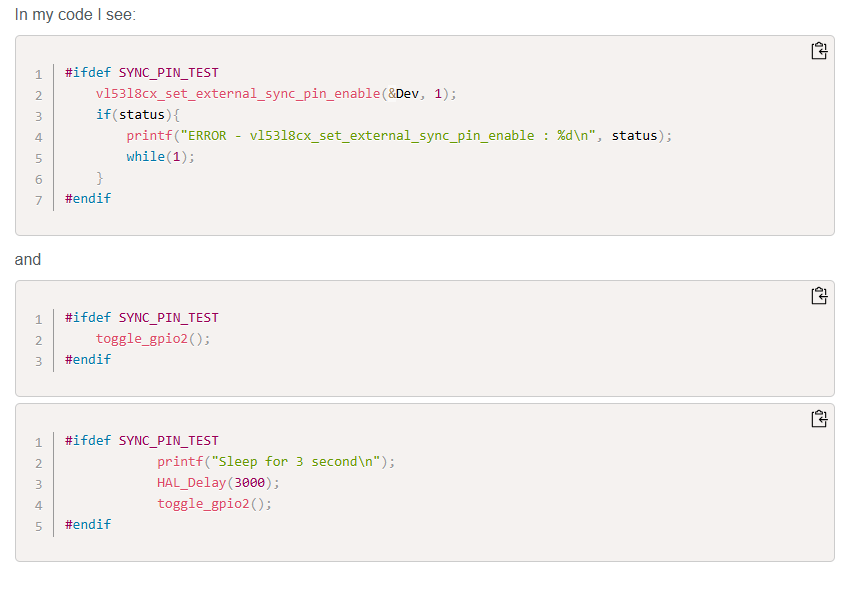Click the "while(1);" statement
Viewport: 850px width, 595px height.
click(161, 157)
